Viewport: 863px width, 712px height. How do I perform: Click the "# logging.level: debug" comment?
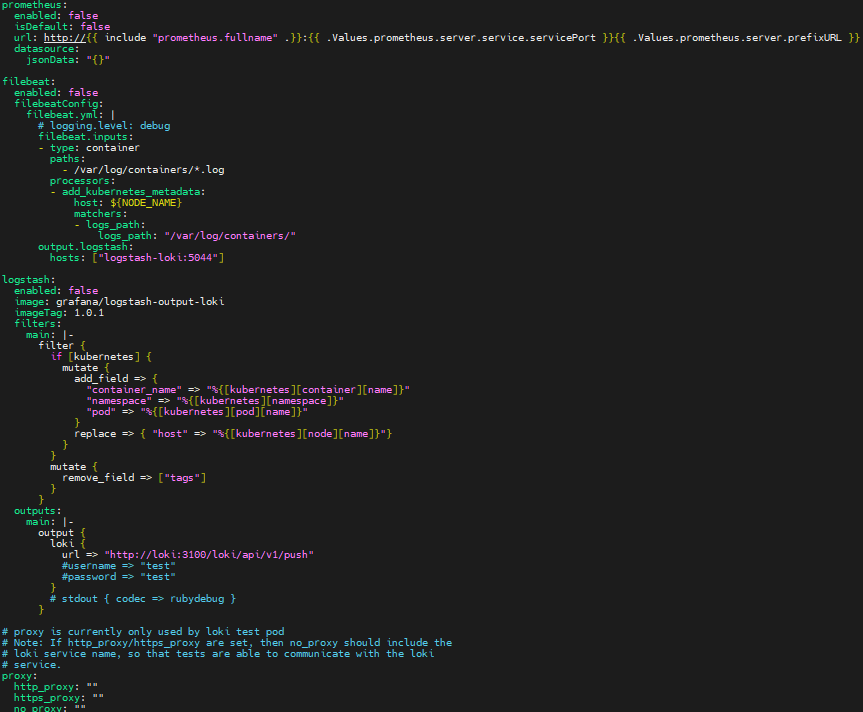[104, 125]
